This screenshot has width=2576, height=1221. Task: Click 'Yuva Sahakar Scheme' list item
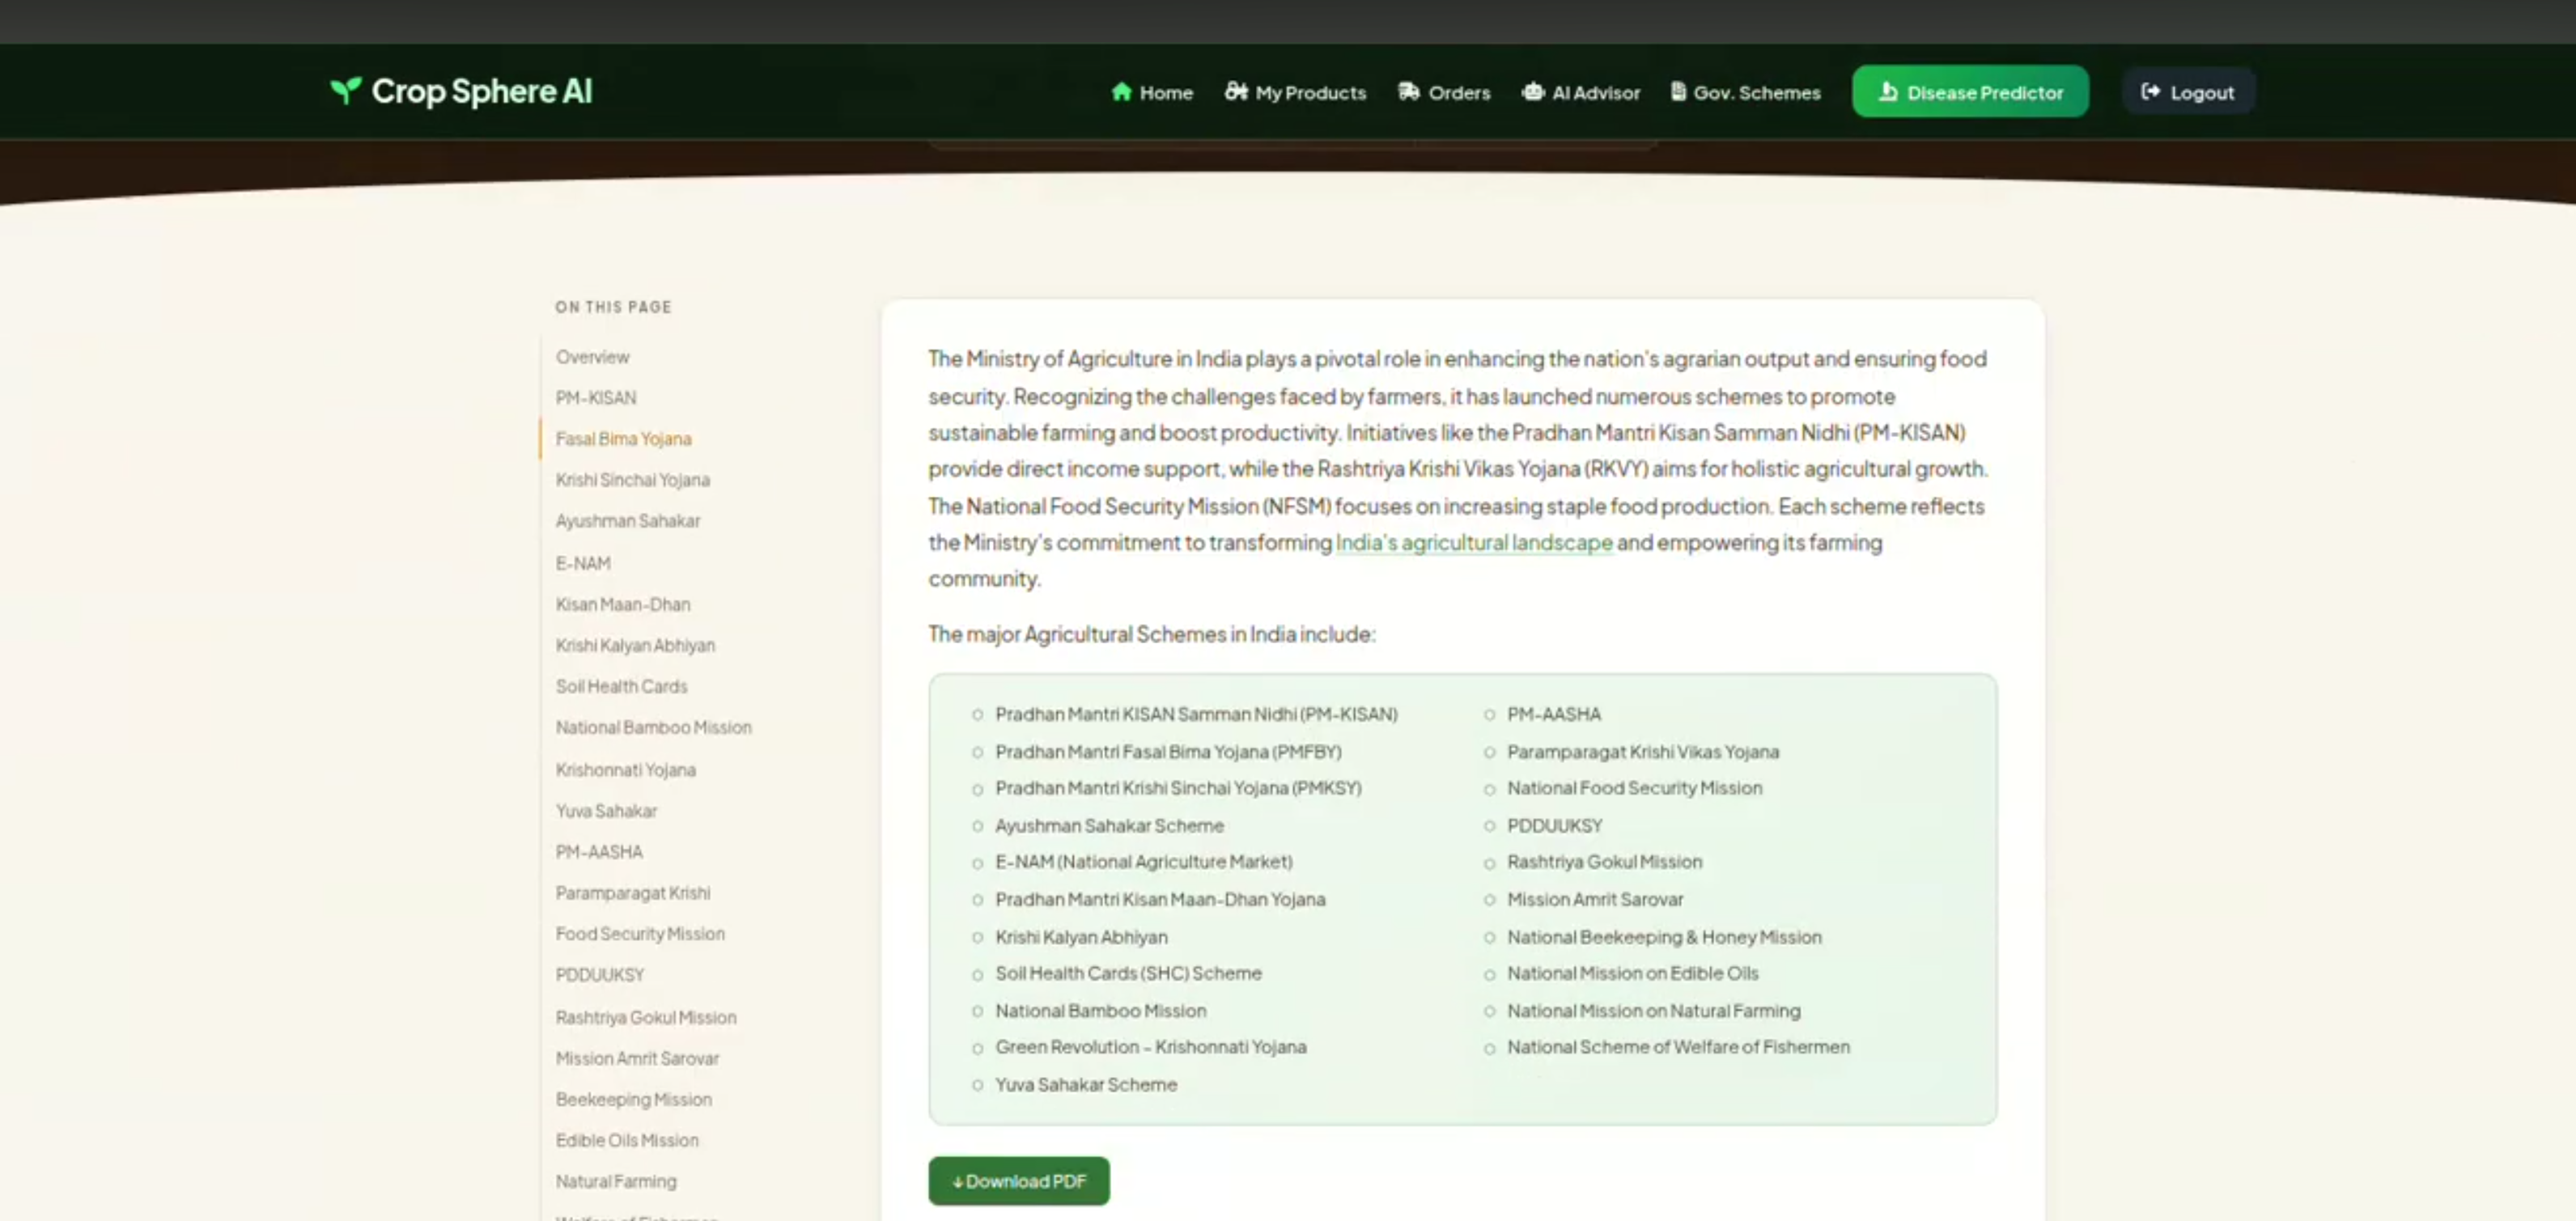pyautogui.click(x=1085, y=1084)
